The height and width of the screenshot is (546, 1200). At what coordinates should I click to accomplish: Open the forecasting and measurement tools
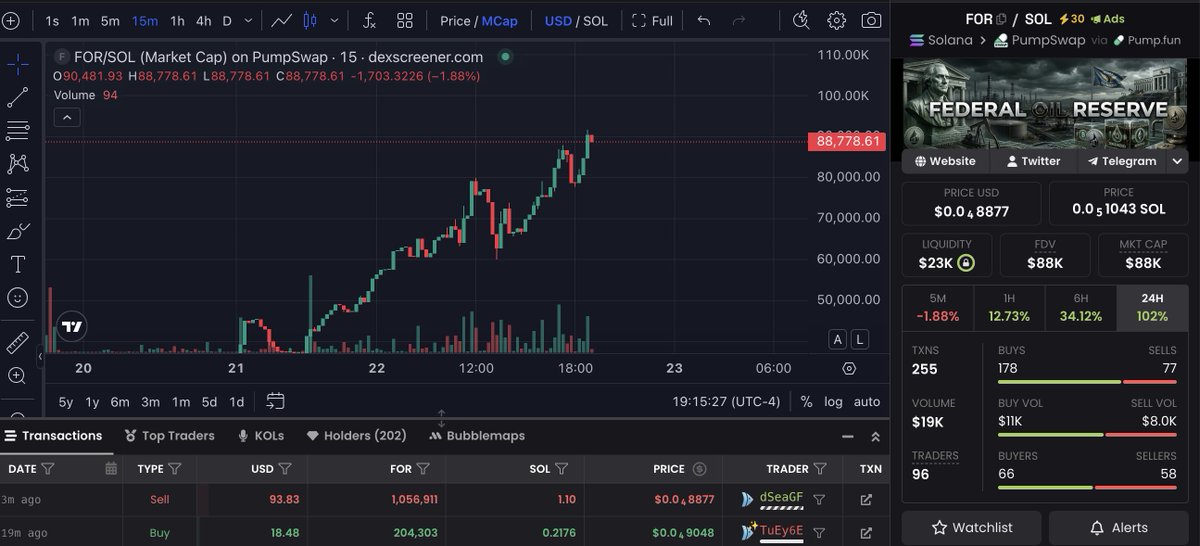[17, 197]
